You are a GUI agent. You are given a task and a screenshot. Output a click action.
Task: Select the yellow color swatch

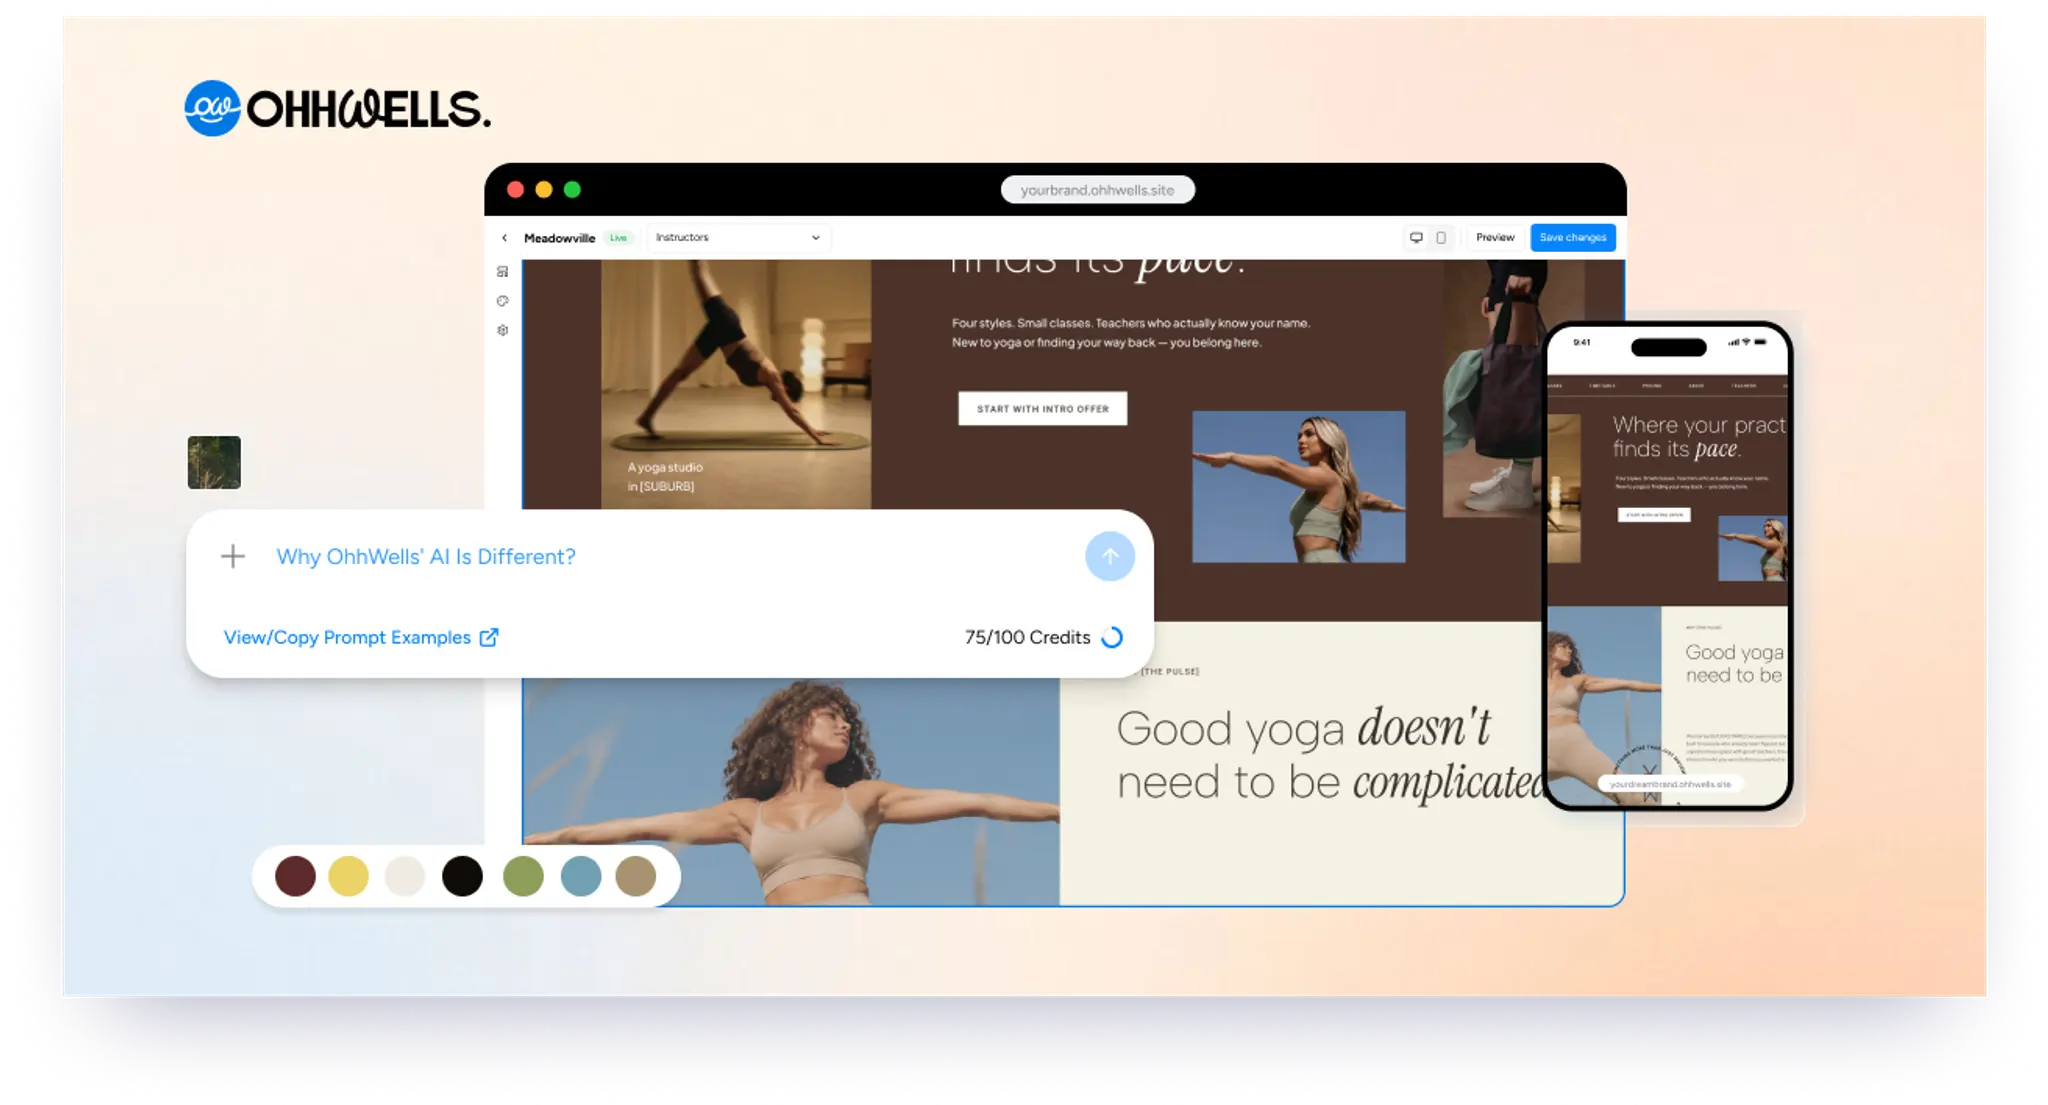click(349, 876)
